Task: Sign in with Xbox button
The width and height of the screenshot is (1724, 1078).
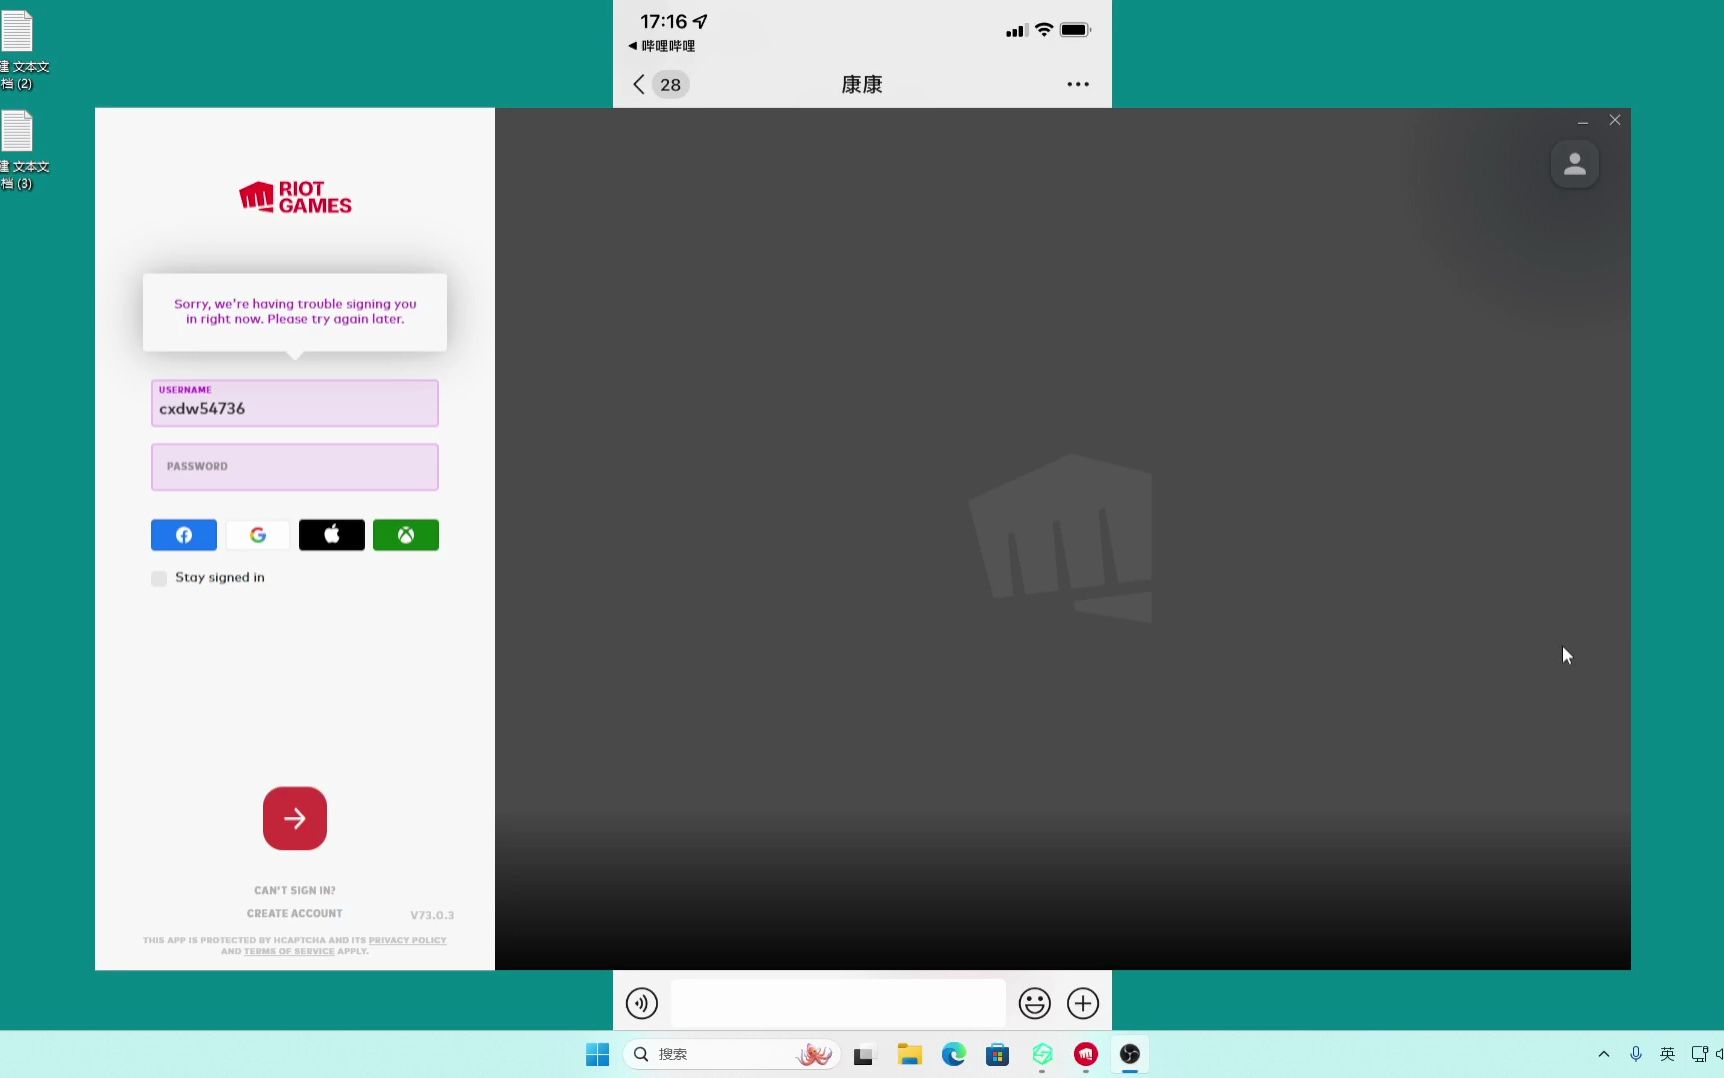Action: click(x=406, y=535)
